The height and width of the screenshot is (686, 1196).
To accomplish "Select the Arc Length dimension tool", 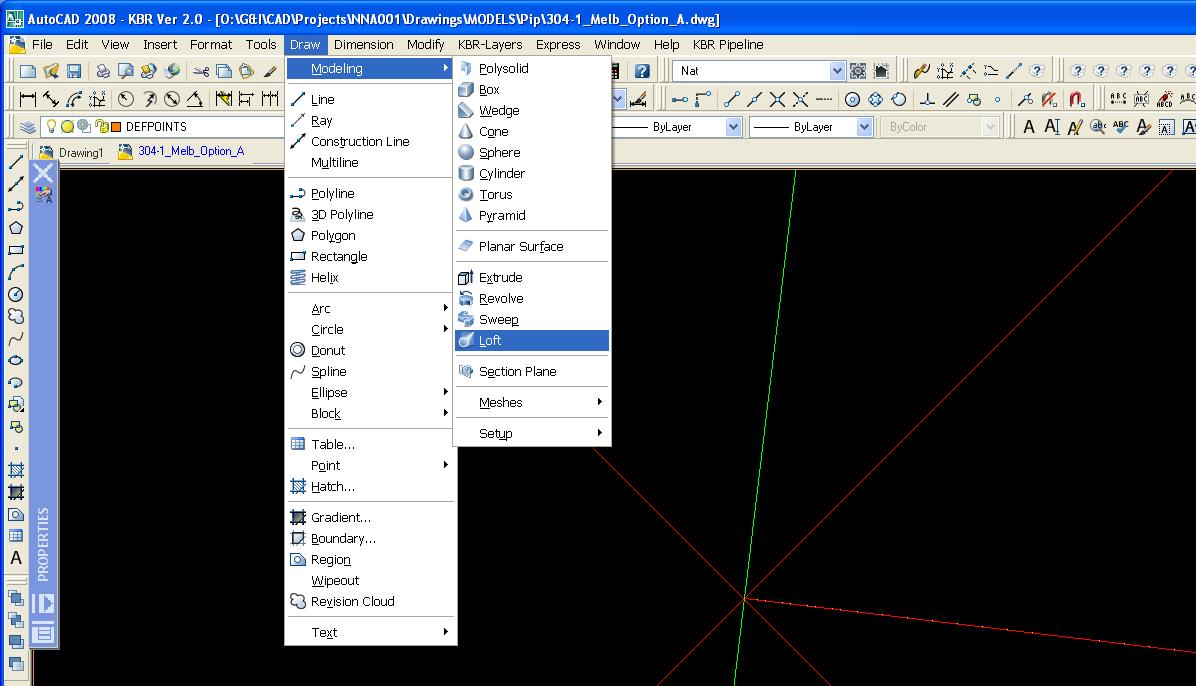I will point(74,99).
